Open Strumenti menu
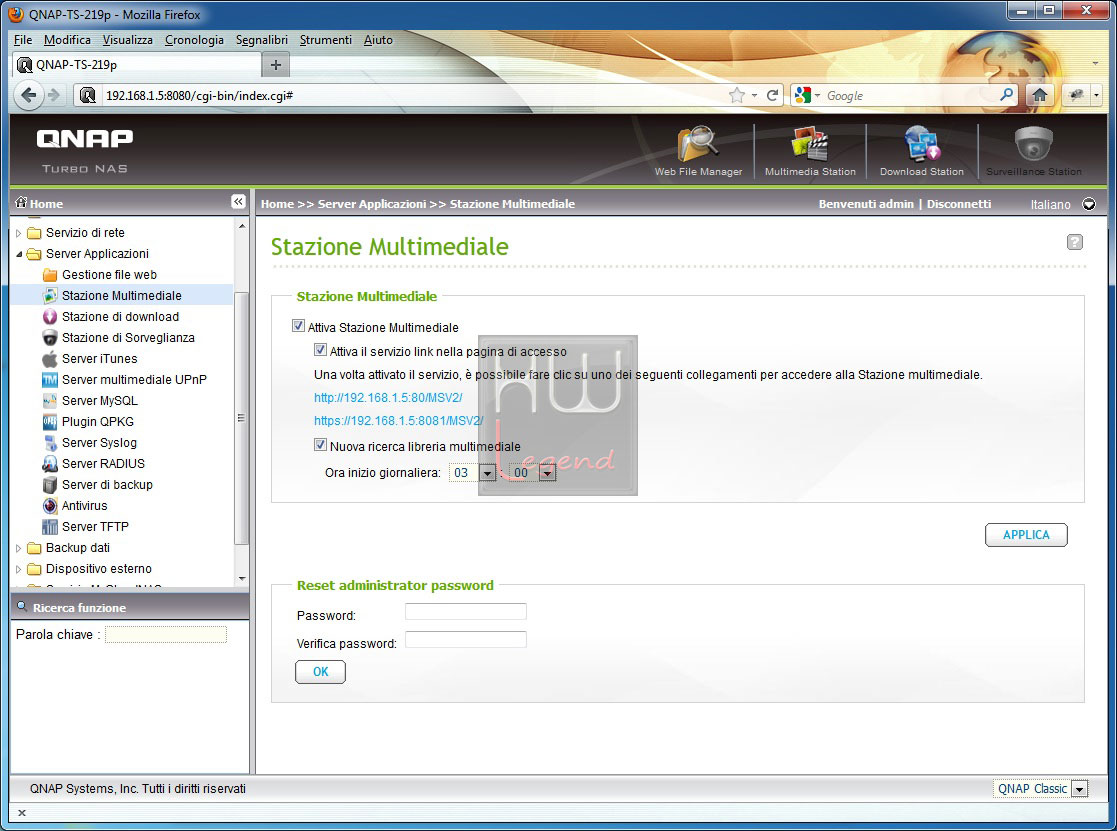The height and width of the screenshot is (831, 1117). (326, 40)
